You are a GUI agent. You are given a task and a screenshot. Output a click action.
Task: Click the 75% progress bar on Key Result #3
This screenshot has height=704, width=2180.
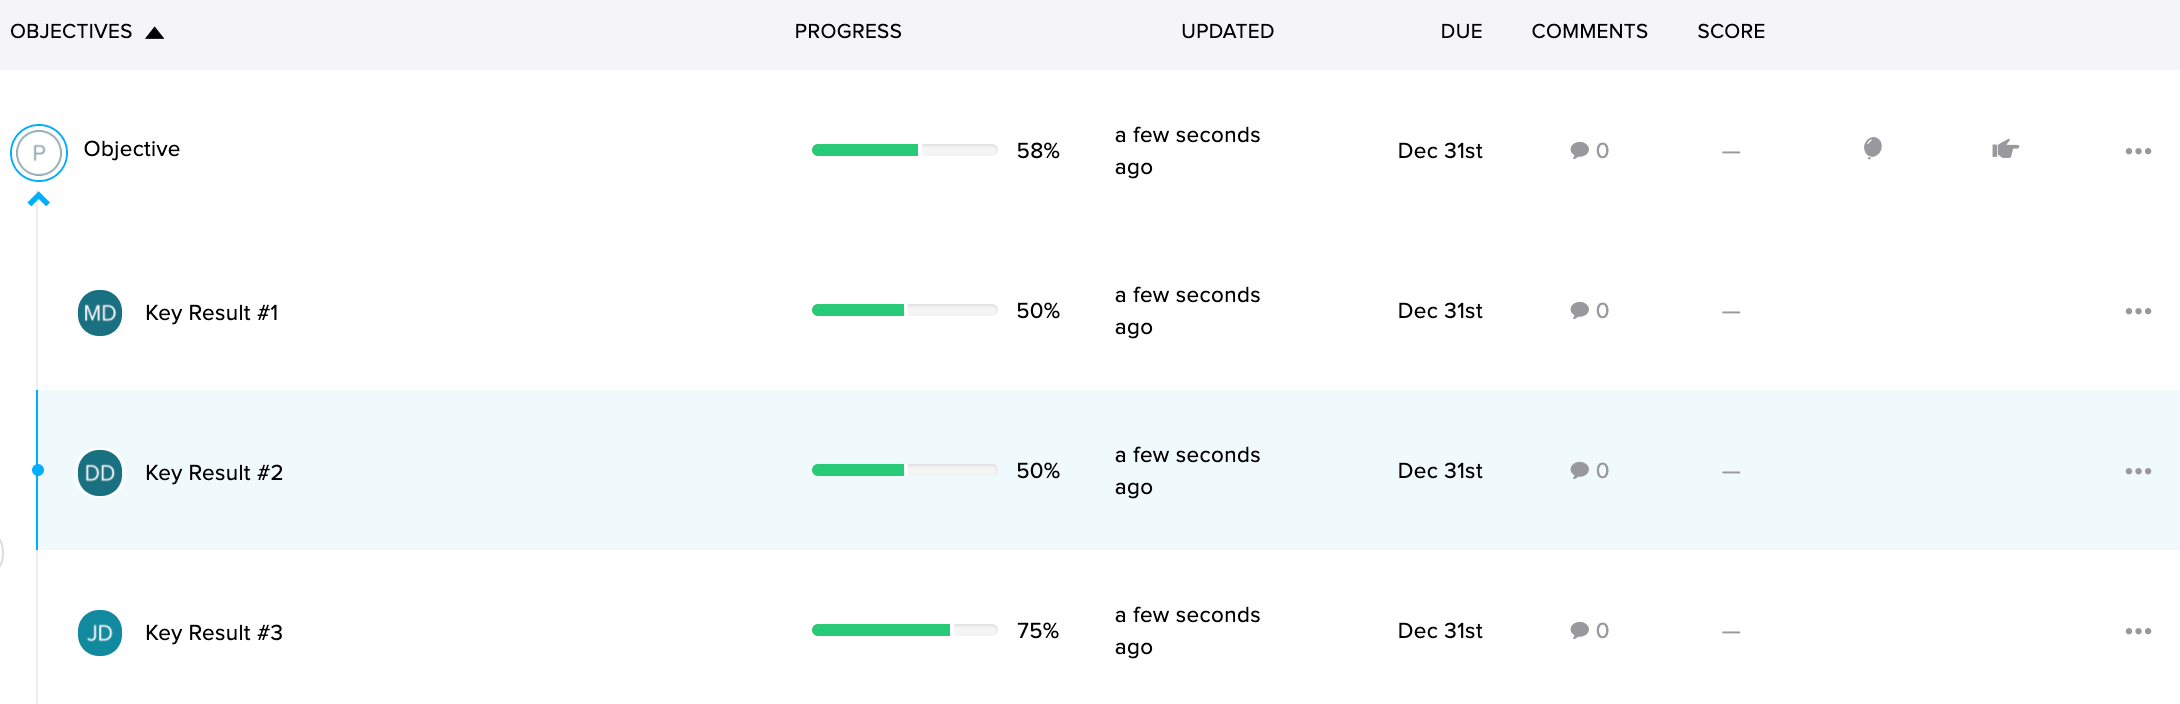click(x=905, y=630)
